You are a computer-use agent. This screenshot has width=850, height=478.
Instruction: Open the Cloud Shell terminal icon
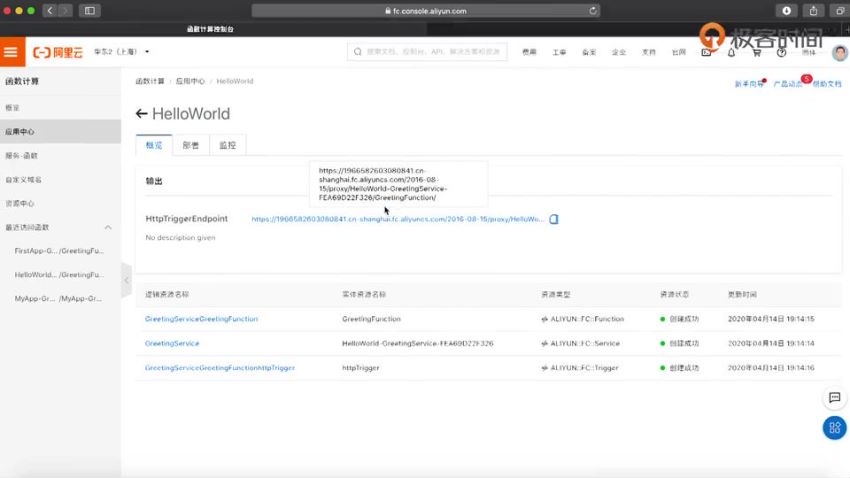tap(706, 53)
